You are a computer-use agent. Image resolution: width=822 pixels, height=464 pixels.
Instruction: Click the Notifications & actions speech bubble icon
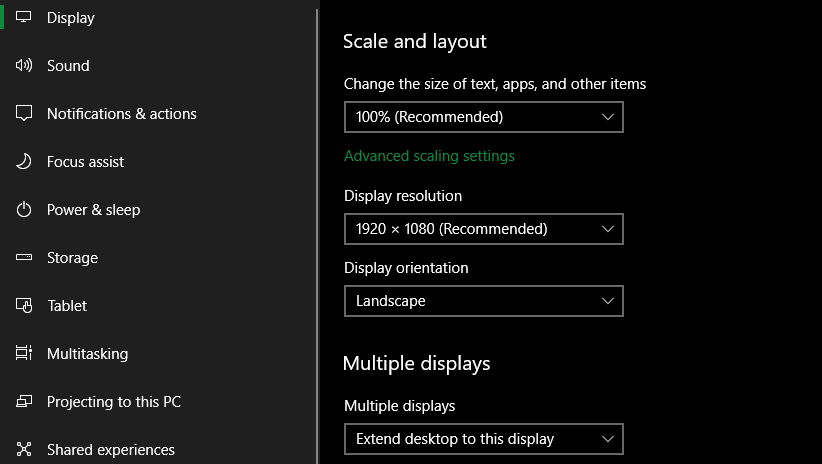[x=25, y=114]
